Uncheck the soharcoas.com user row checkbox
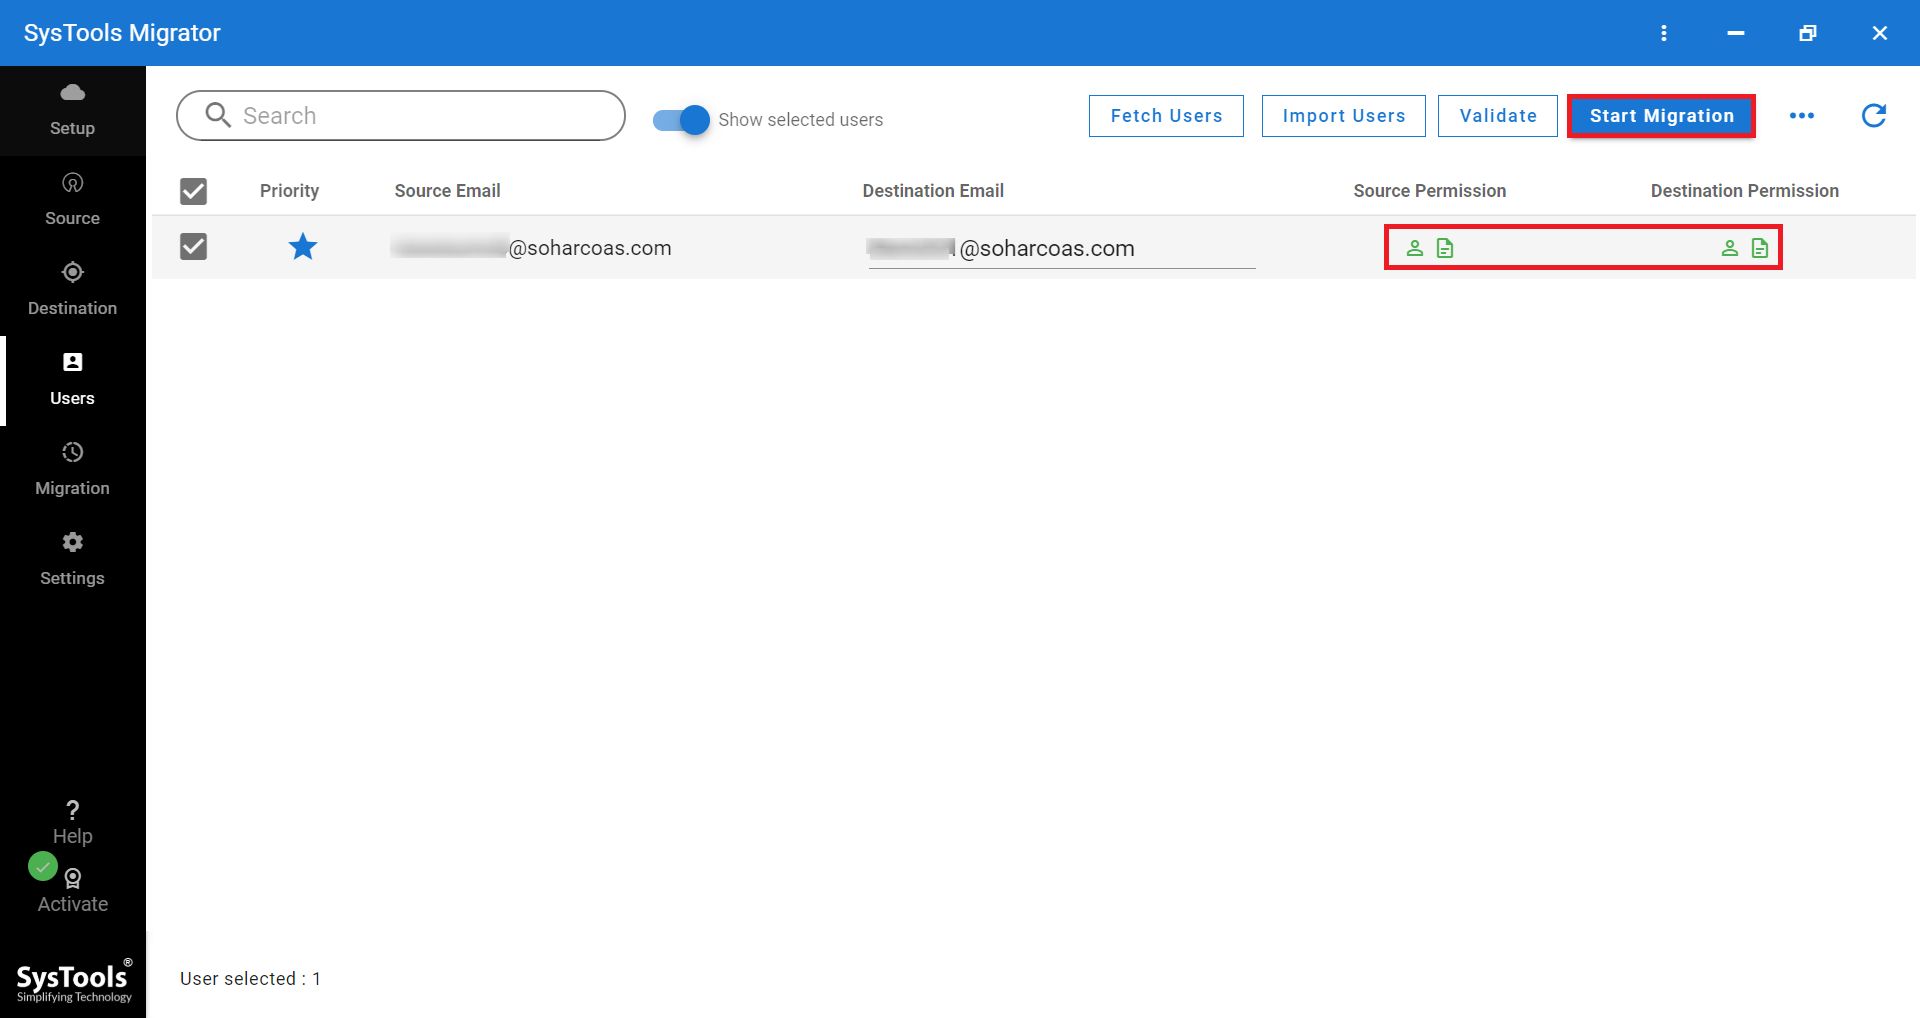The width and height of the screenshot is (1920, 1018). (193, 247)
